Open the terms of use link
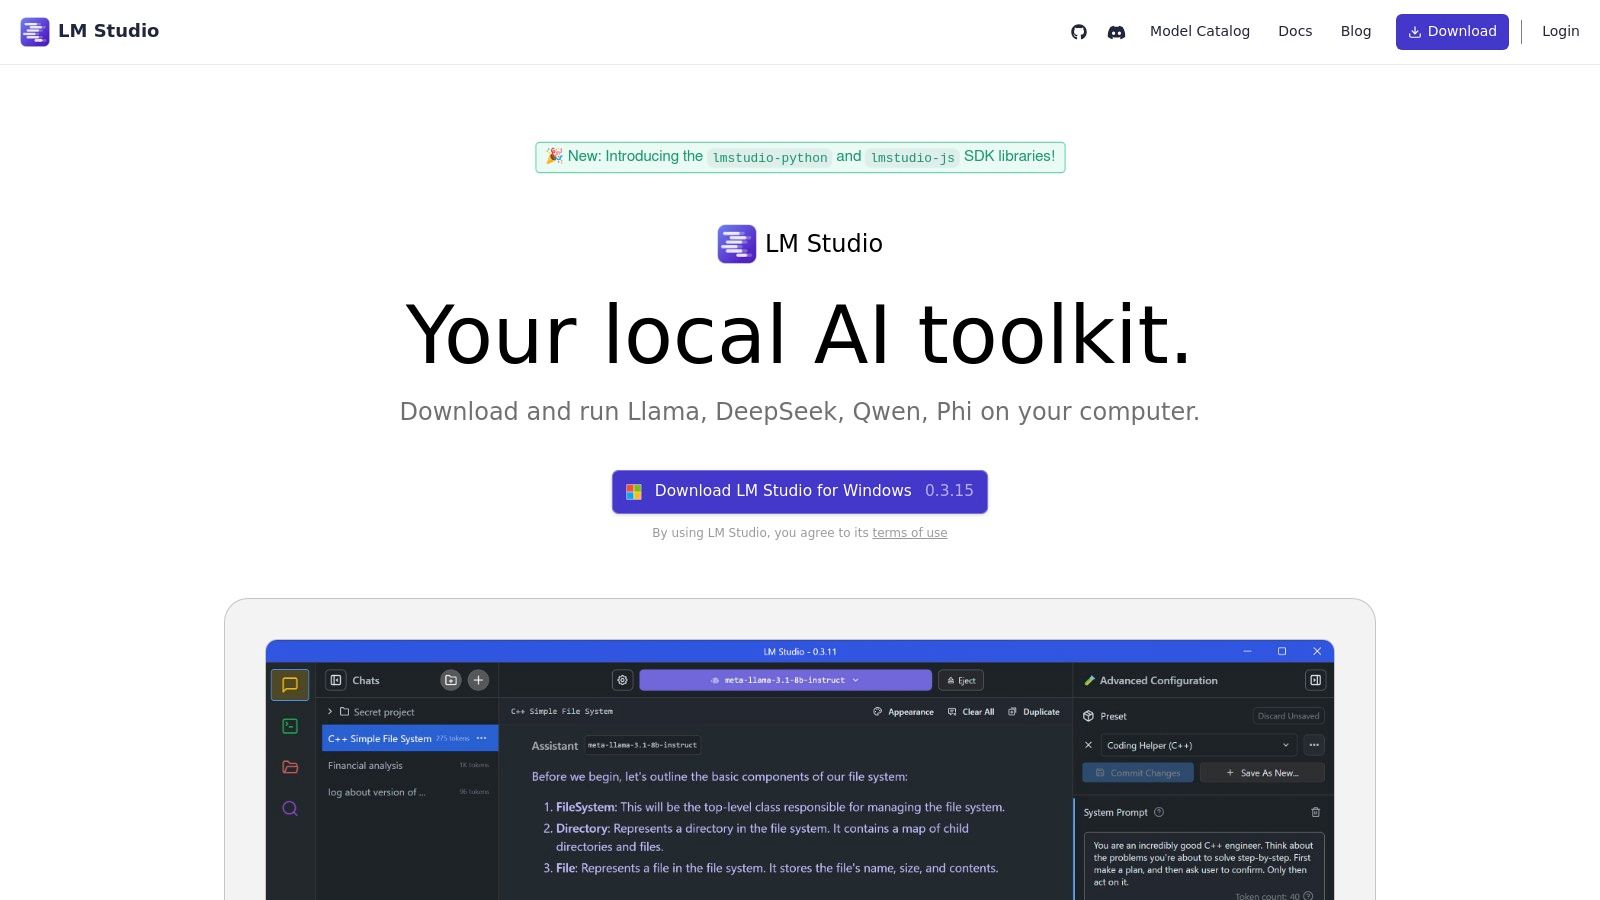This screenshot has width=1600, height=900. (x=909, y=533)
